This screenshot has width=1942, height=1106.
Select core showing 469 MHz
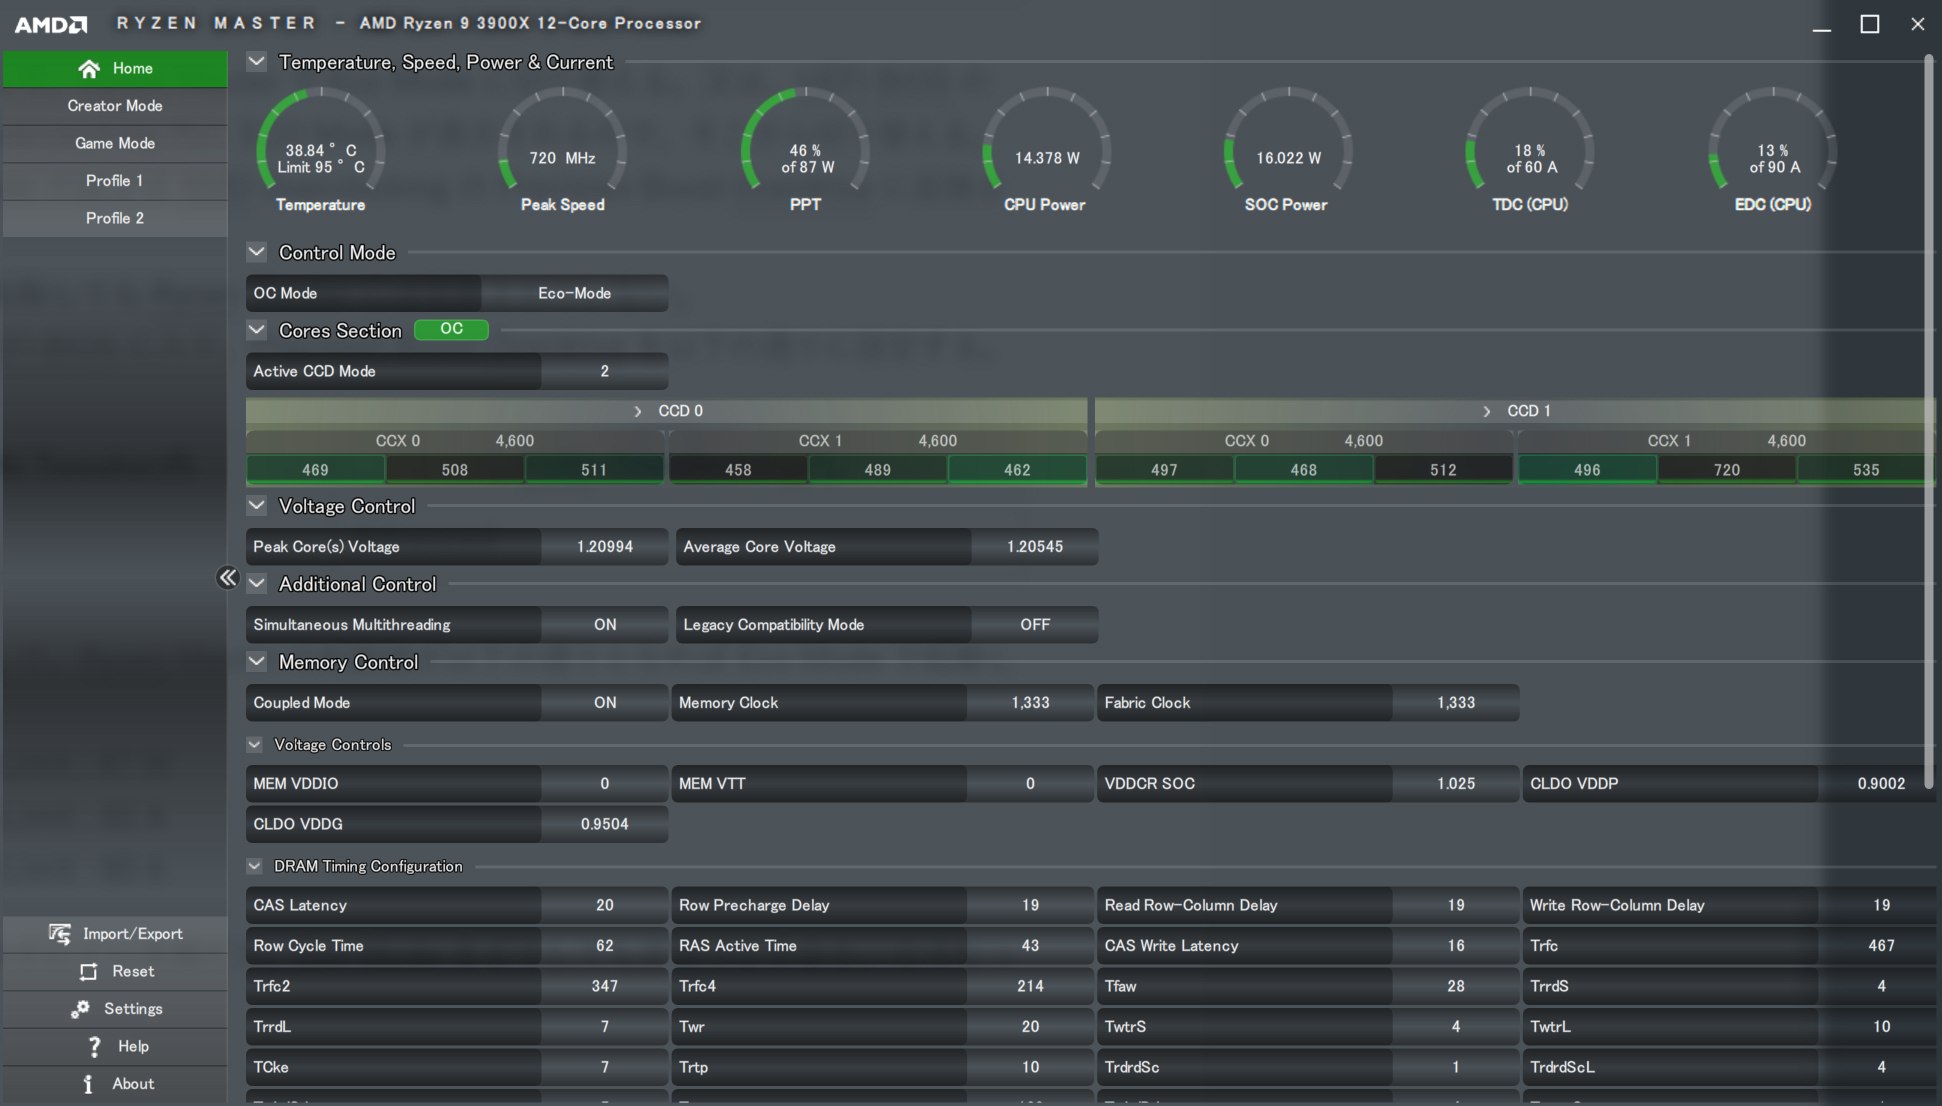tap(315, 470)
